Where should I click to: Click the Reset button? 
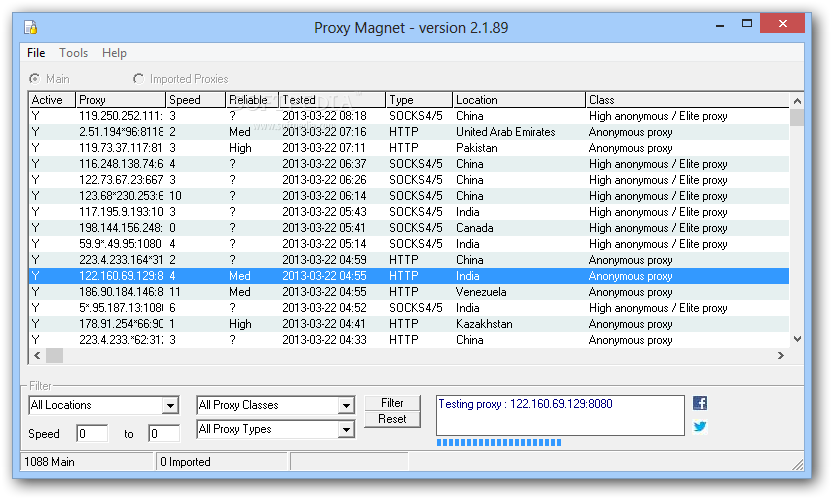[x=392, y=419]
